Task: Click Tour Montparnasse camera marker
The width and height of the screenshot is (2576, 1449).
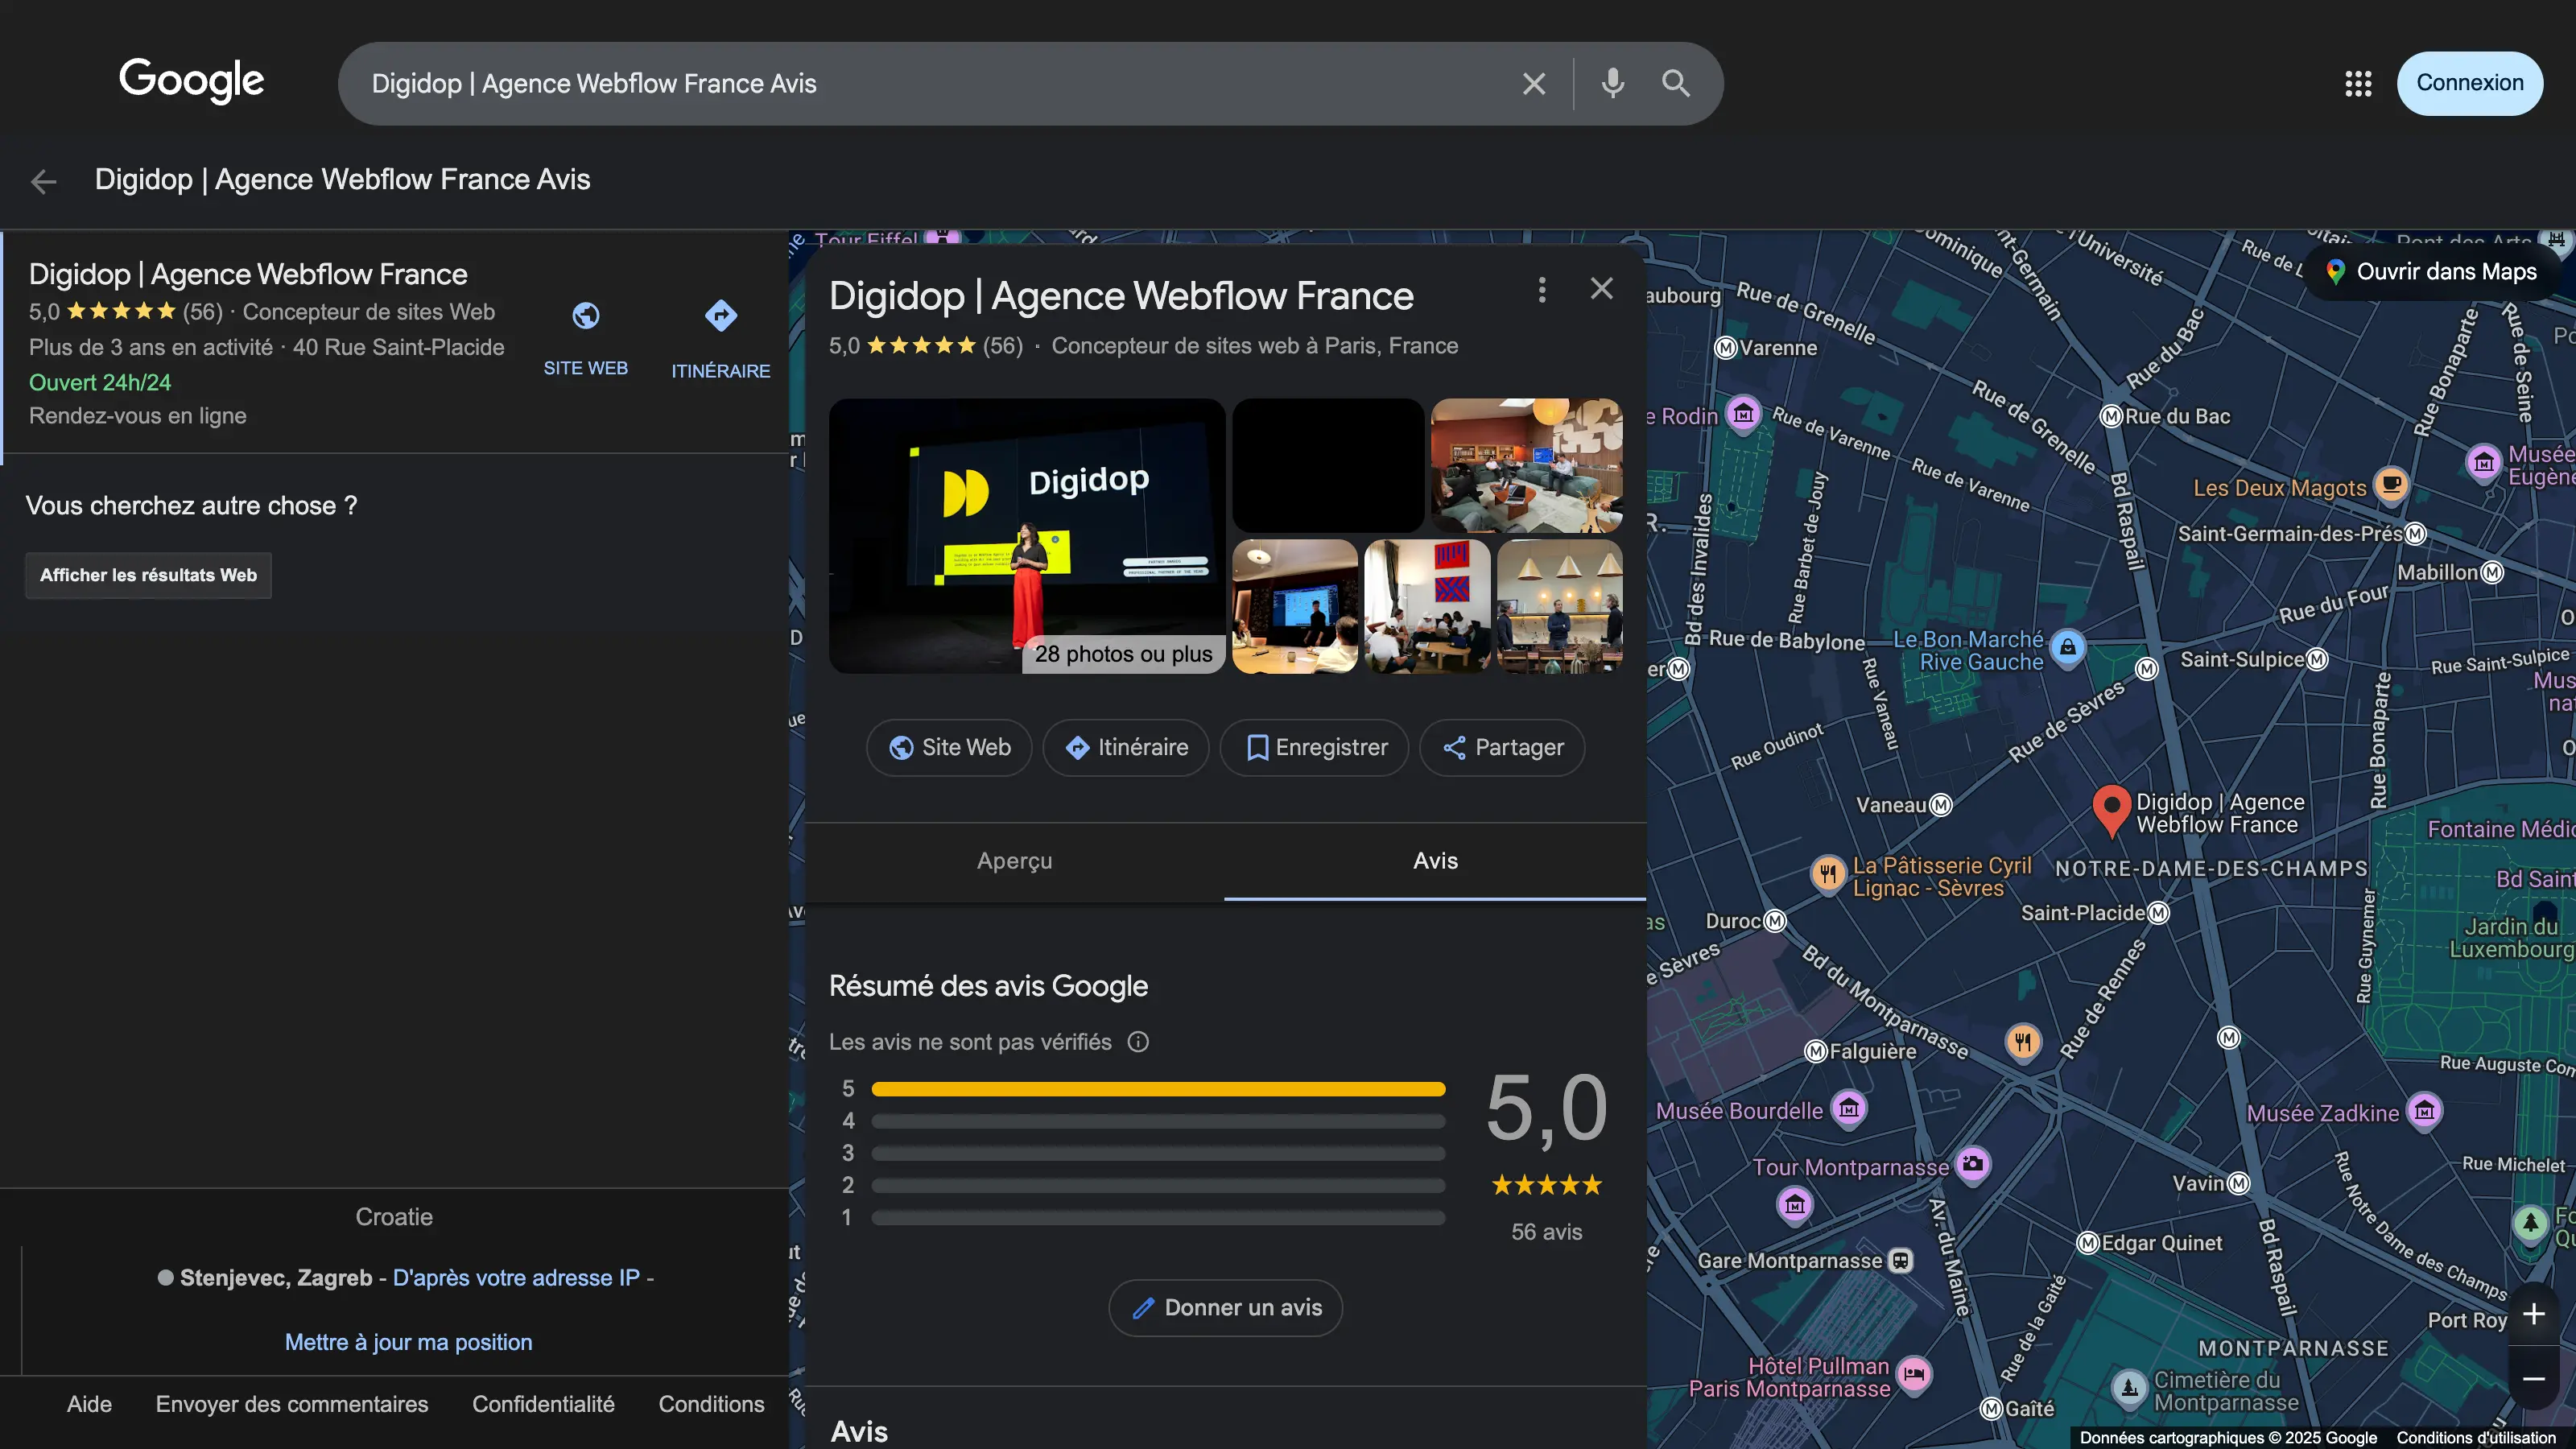Action: point(1973,1164)
